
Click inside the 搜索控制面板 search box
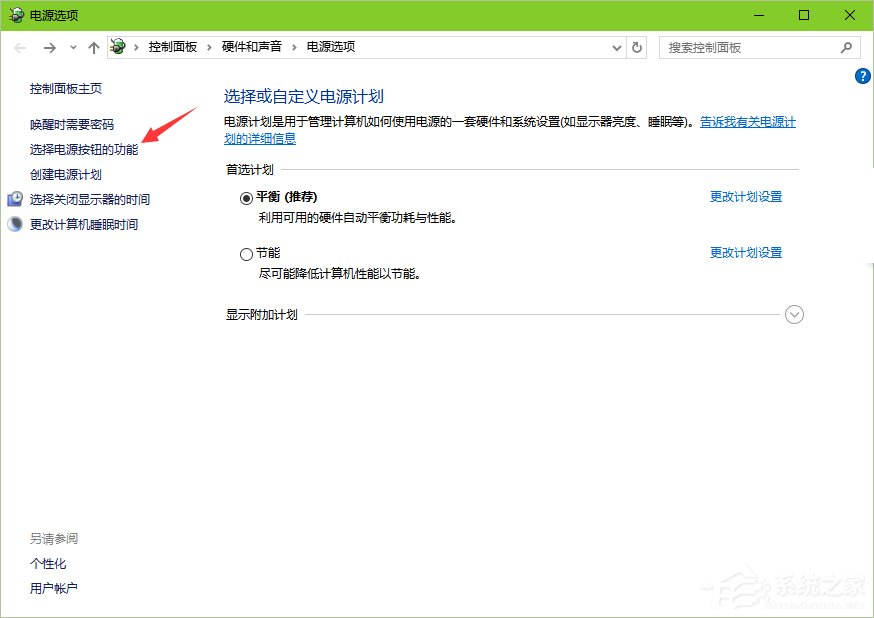[x=750, y=46]
